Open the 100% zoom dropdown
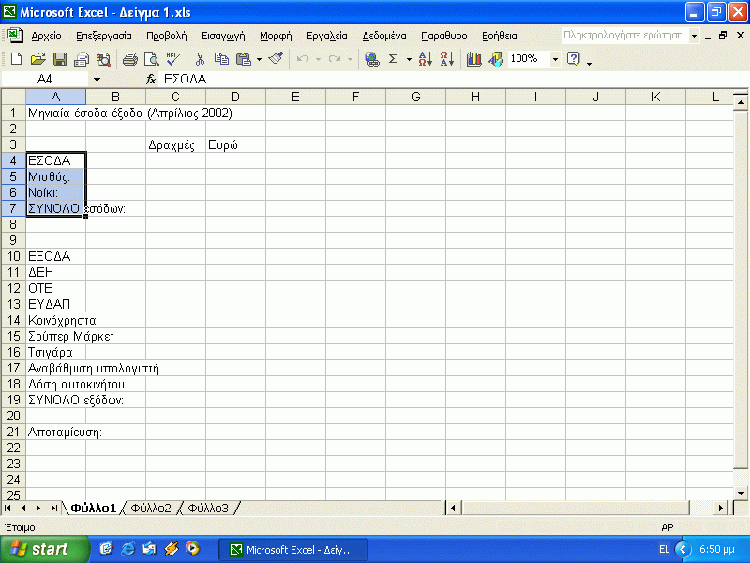The height and width of the screenshot is (563, 750). pos(555,59)
